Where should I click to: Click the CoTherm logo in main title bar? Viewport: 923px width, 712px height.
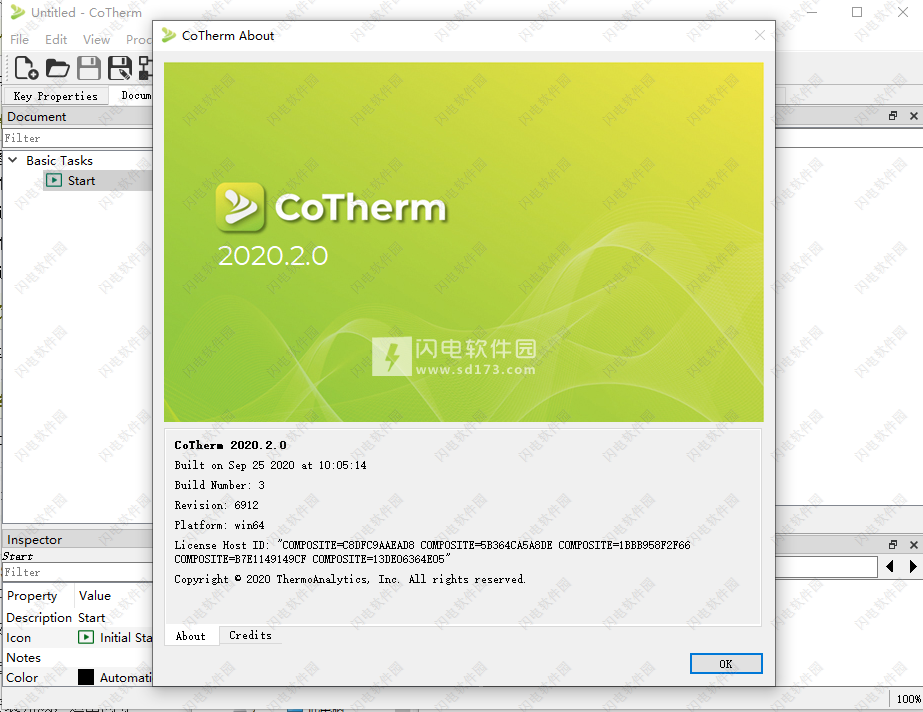point(18,12)
